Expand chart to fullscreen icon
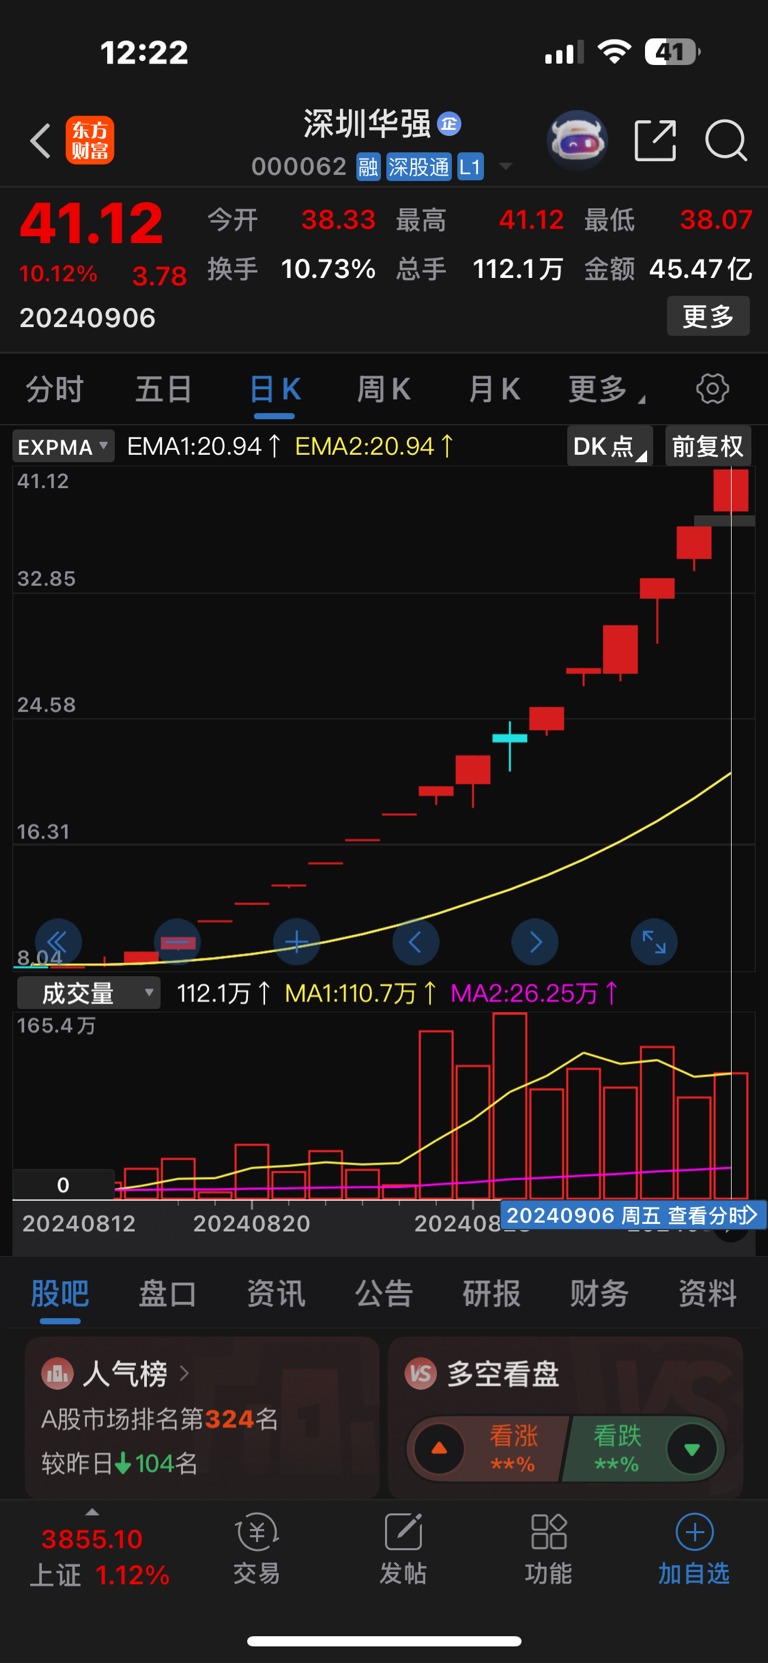This screenshot has width=768, height=1663. click(654, 942)
